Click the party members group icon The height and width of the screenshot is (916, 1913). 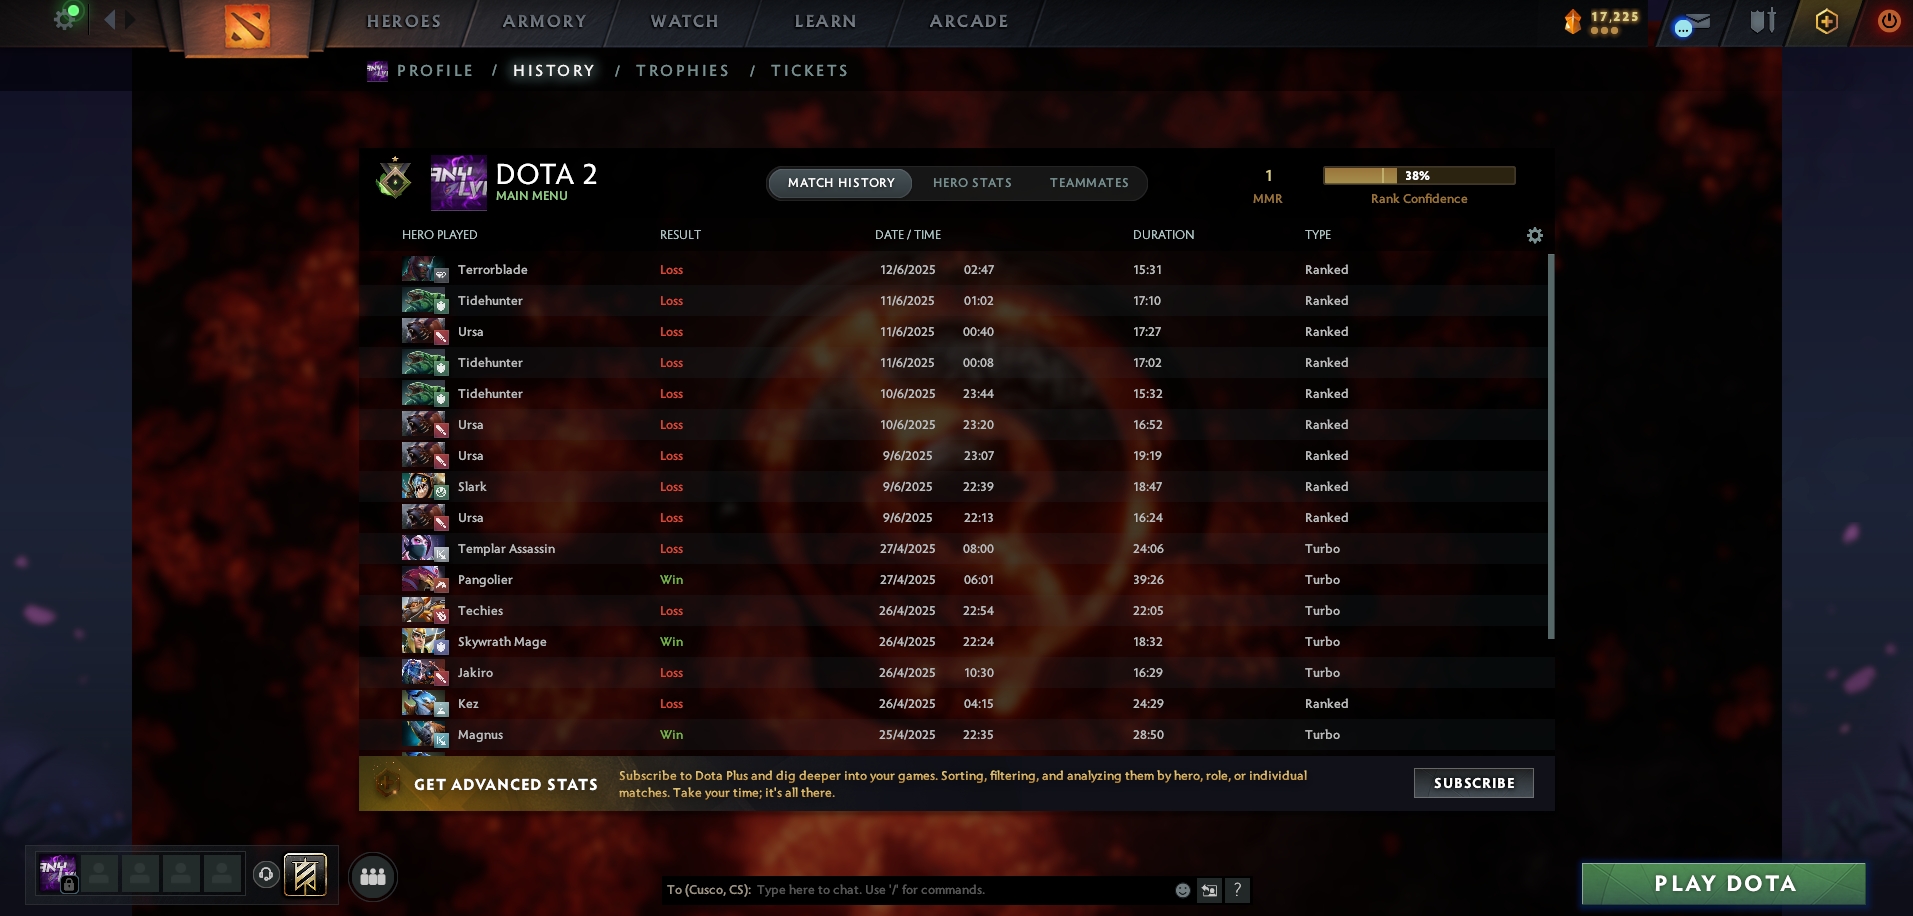(x=373, y=877)
